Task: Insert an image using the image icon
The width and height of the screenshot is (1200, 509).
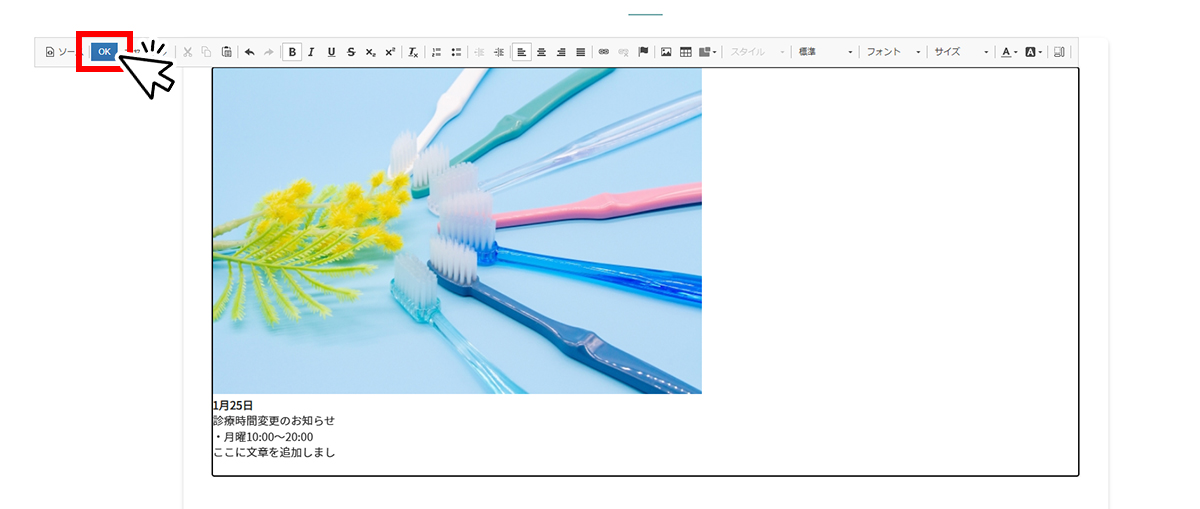Action: coord(666,52)
